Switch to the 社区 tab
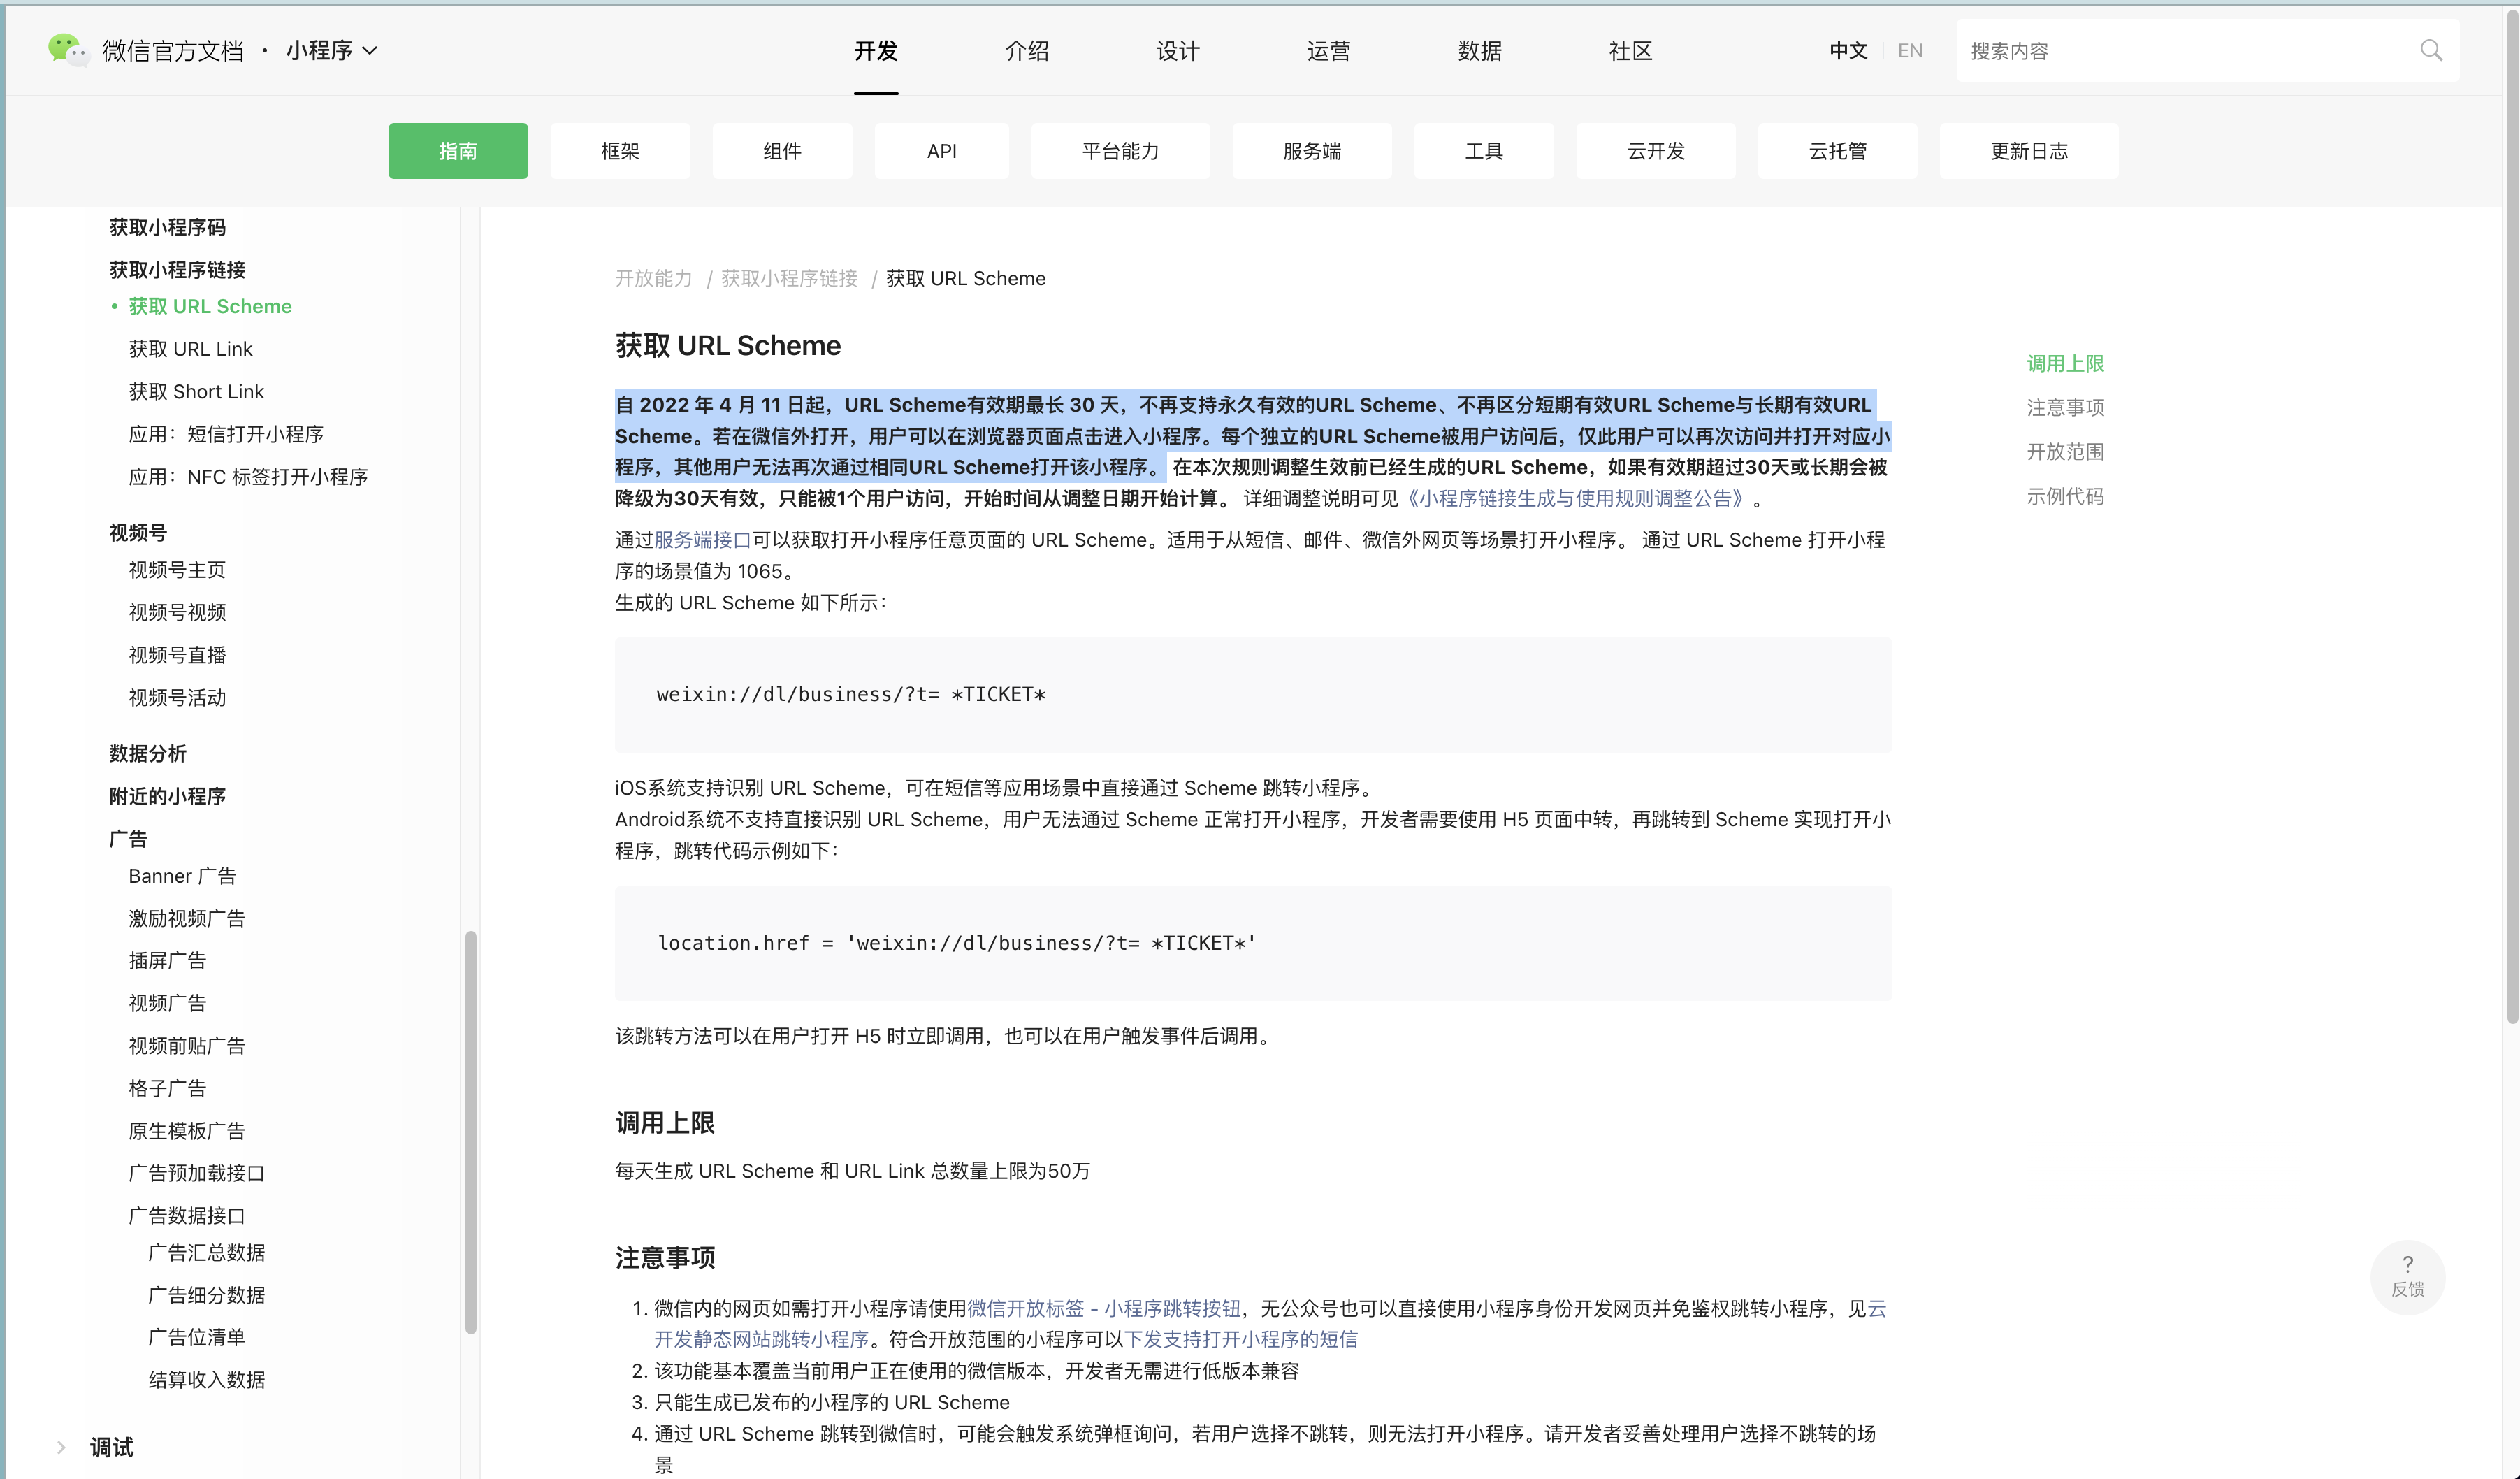2520x1479 pixels. (x=1630, y=50)
